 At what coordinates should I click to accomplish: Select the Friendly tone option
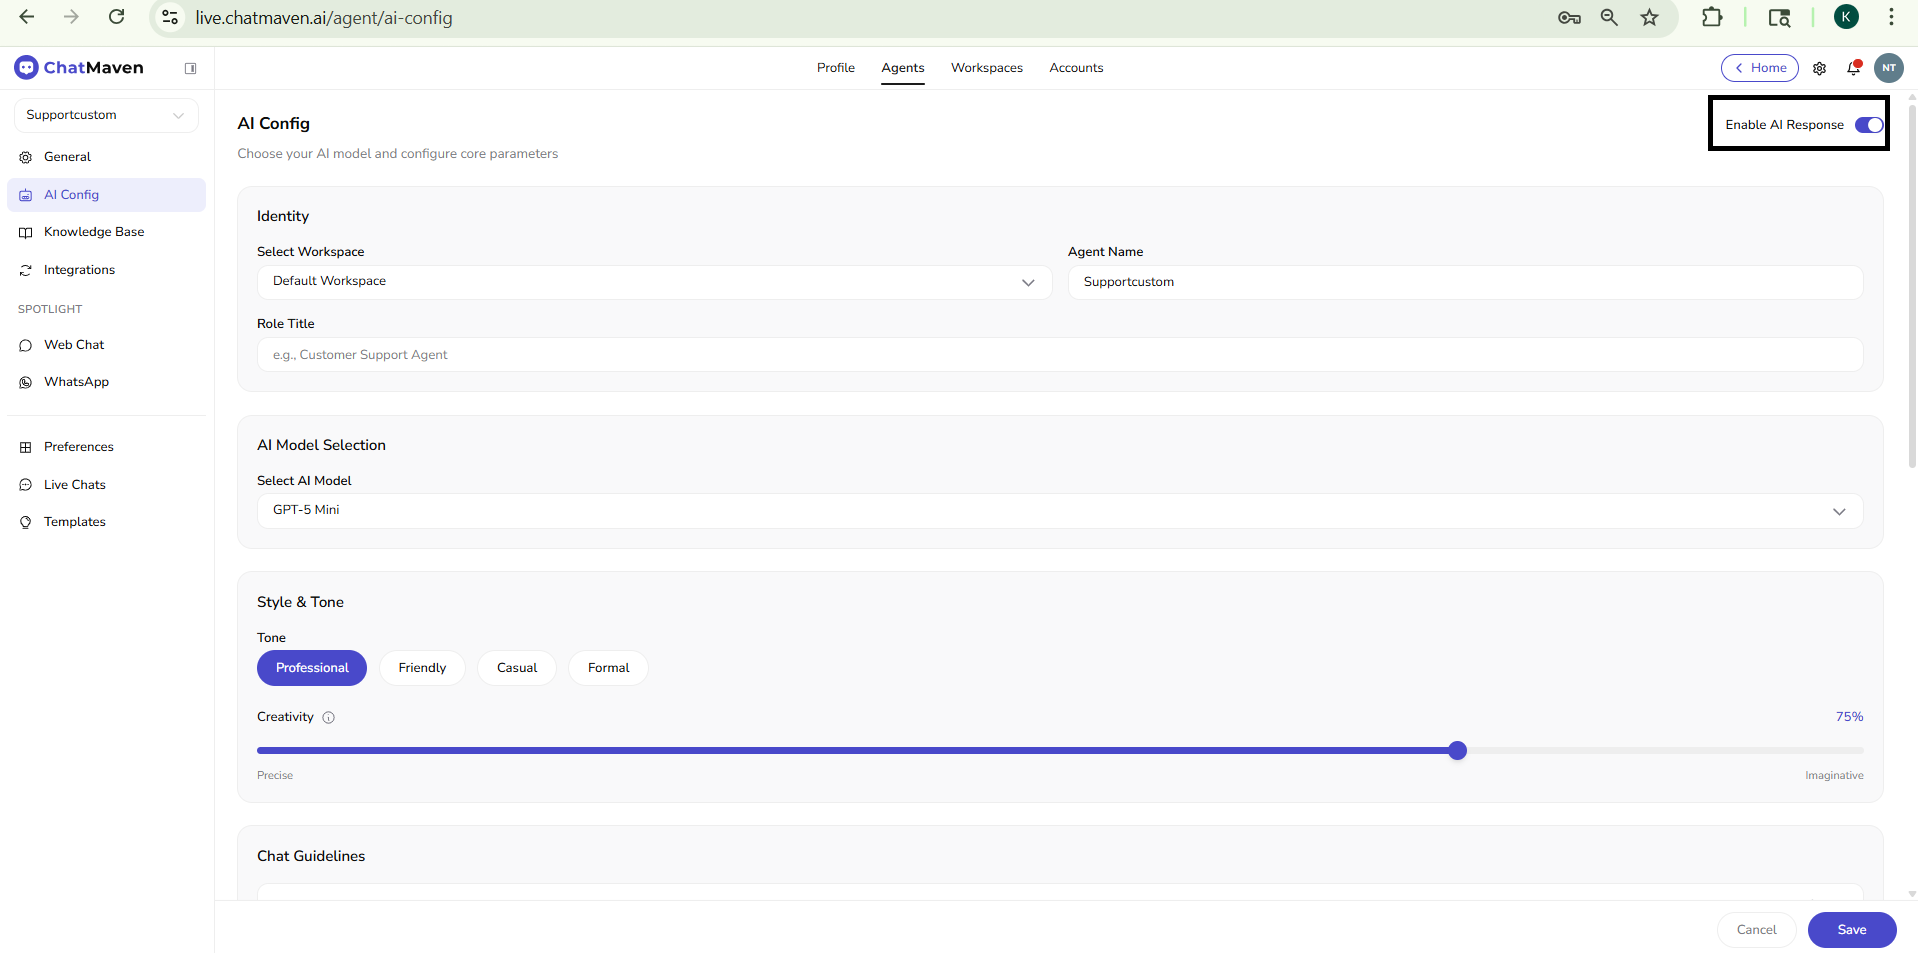(421, 667)
